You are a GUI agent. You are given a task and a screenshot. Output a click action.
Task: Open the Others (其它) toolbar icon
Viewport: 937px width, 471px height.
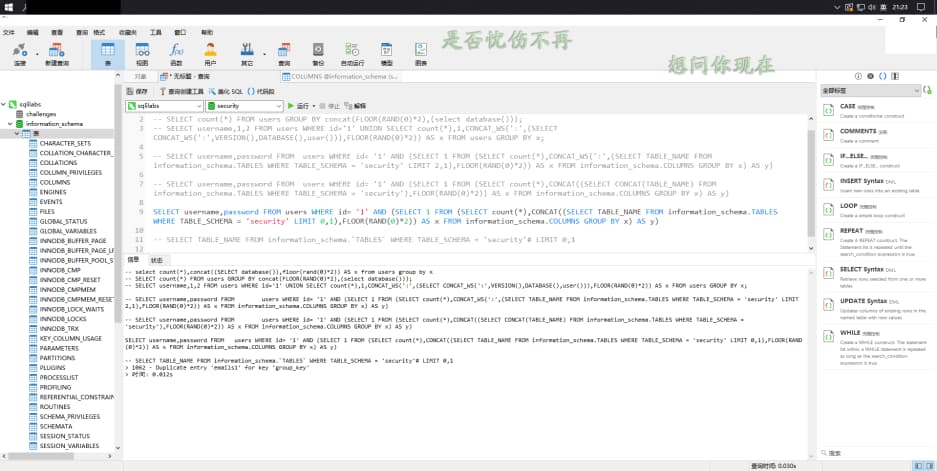(247, 54)
